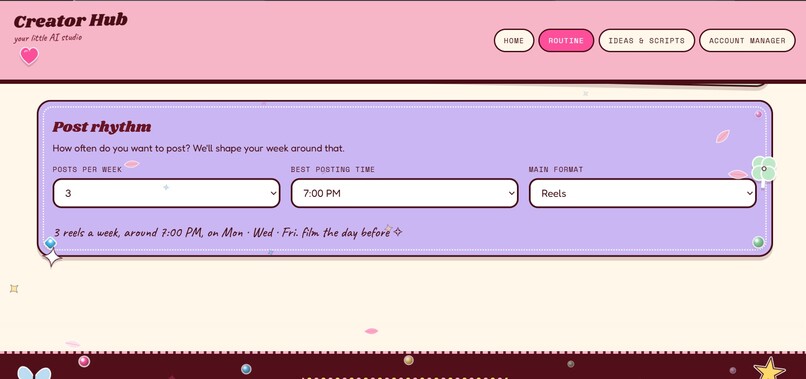Click the 'Main format' label
This screenshot has height=379, width=806.
tap(556, 169)
